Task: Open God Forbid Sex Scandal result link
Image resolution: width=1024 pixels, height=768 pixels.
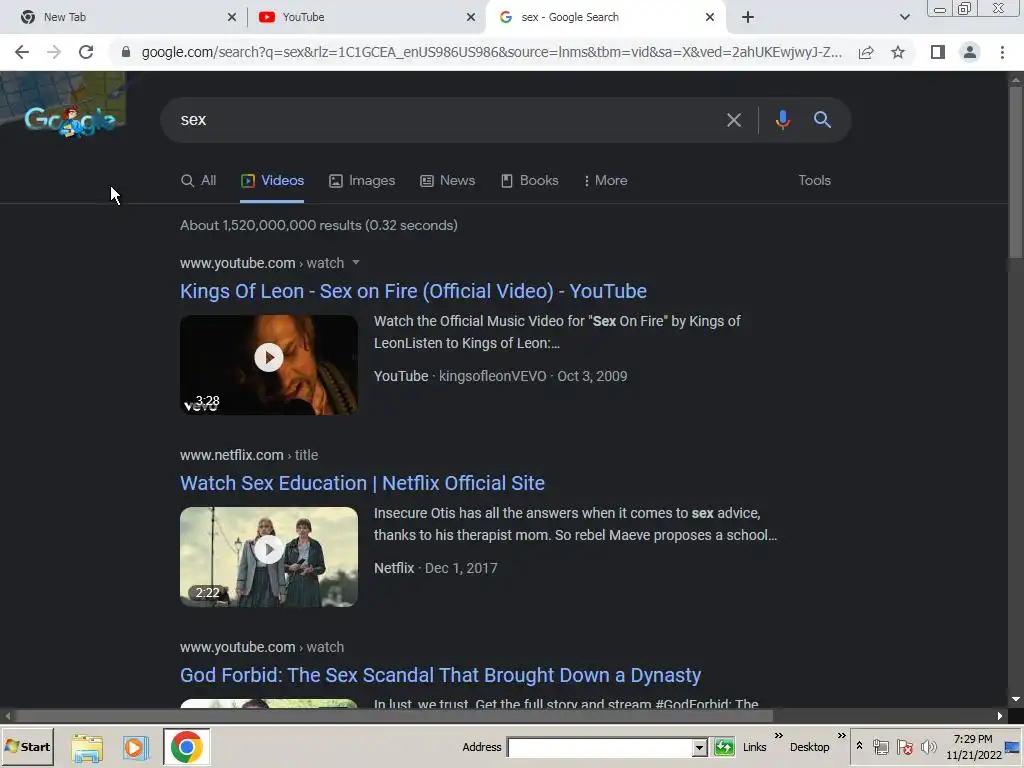Action: click(441, 675)
